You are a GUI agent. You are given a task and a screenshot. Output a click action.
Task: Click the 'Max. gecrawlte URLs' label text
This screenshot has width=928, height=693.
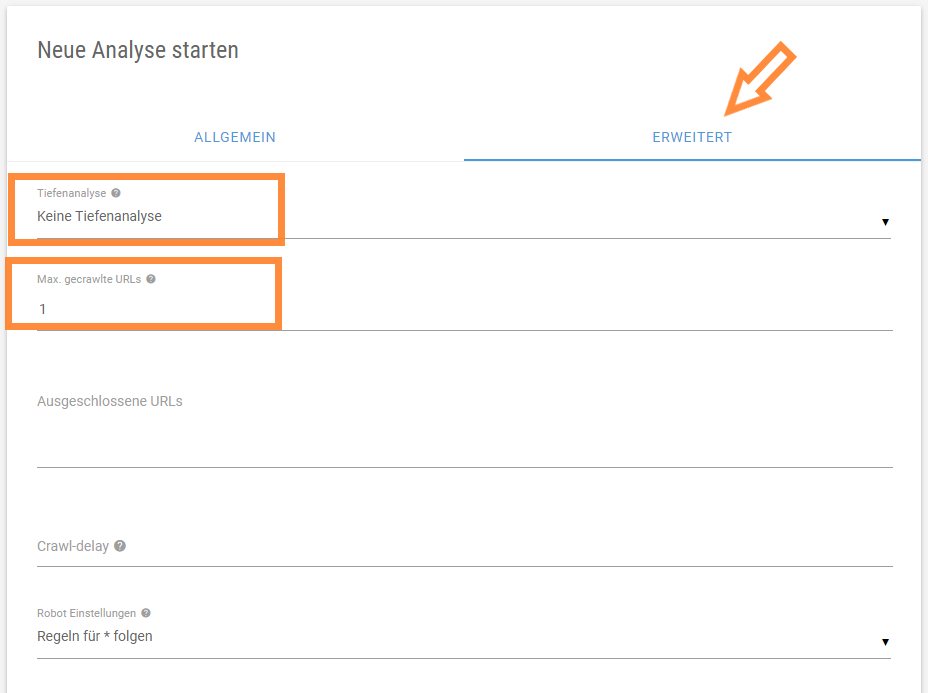89,279
